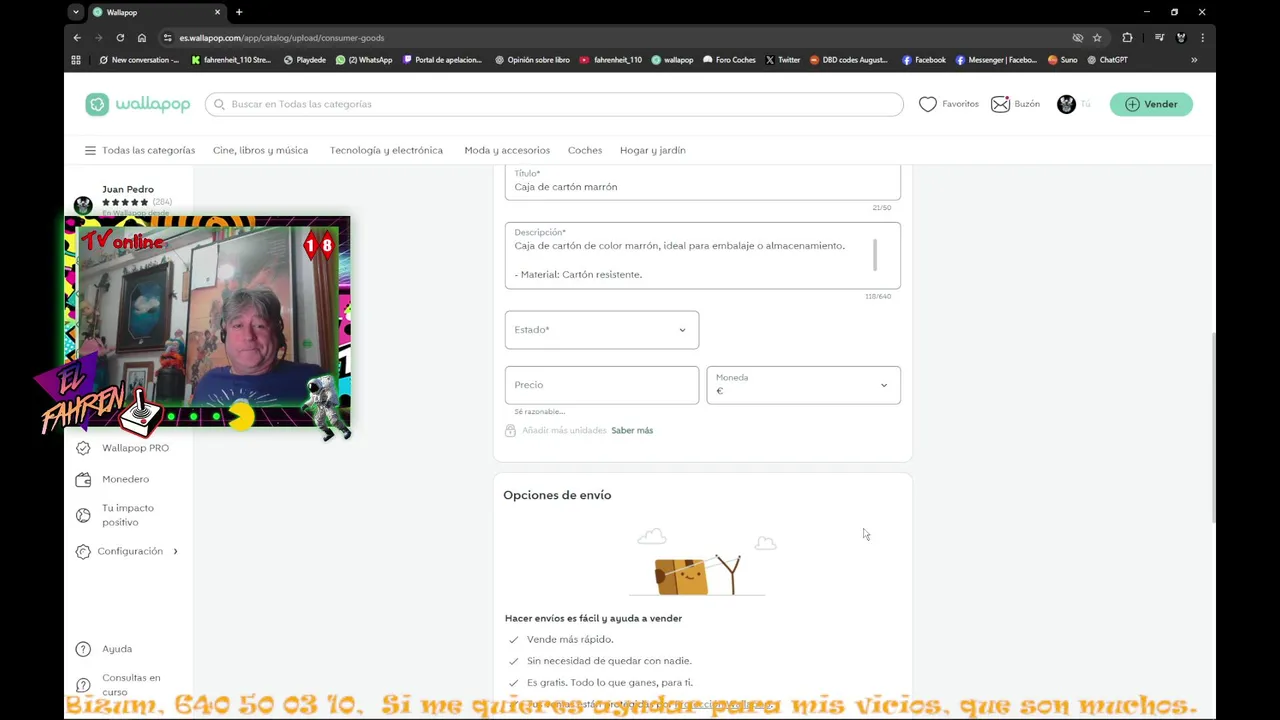Expand the Estado dropdown
The height and width of the screenshot is (720, 1280).
(x=602, y=330)
